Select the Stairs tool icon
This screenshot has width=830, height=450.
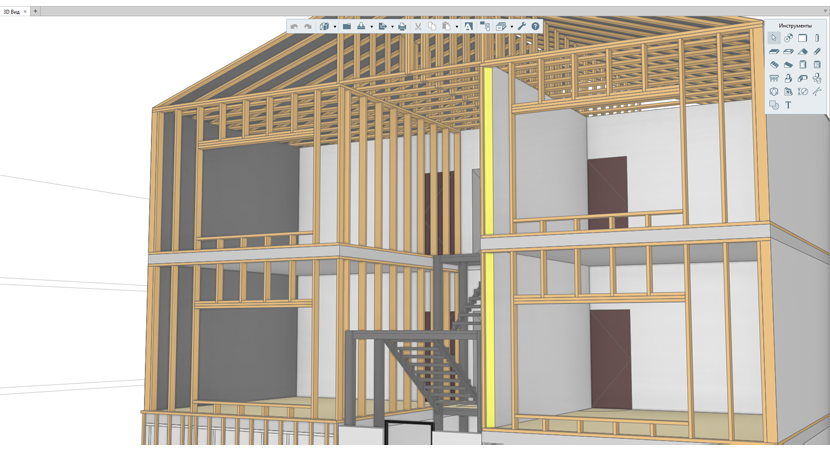click(774, 65)
